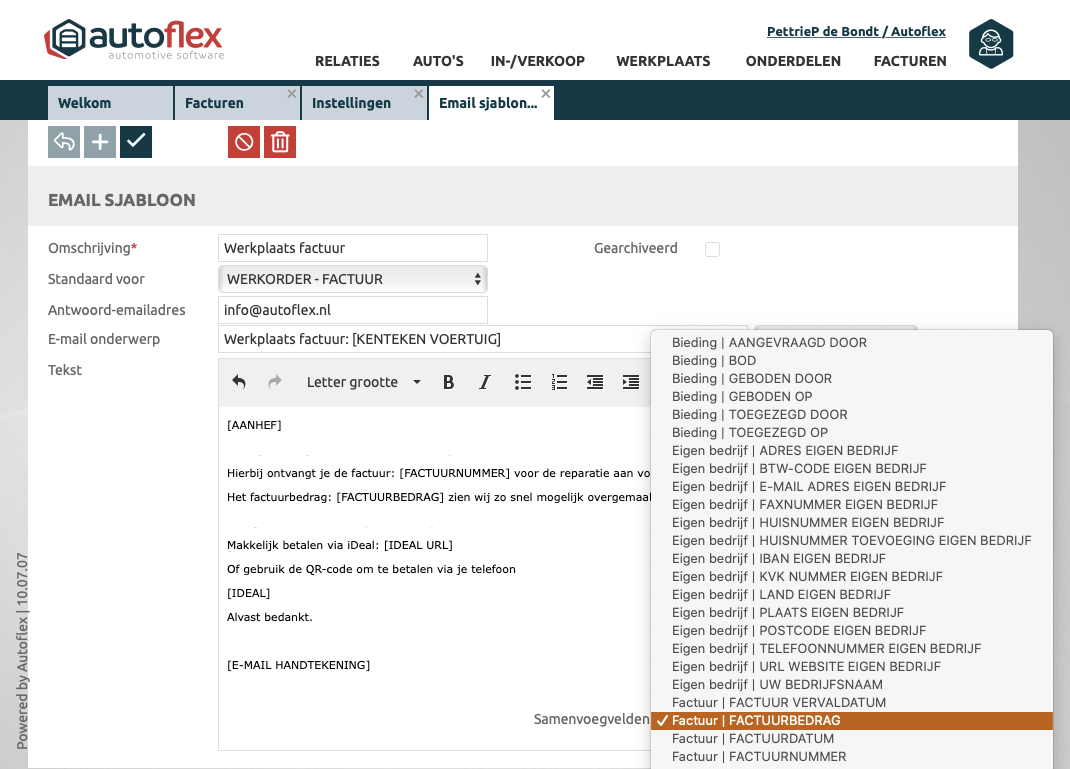The image size is (1070, 769).
Task: Save the template with the checkmark icon
Action: (x=136, y=142)
